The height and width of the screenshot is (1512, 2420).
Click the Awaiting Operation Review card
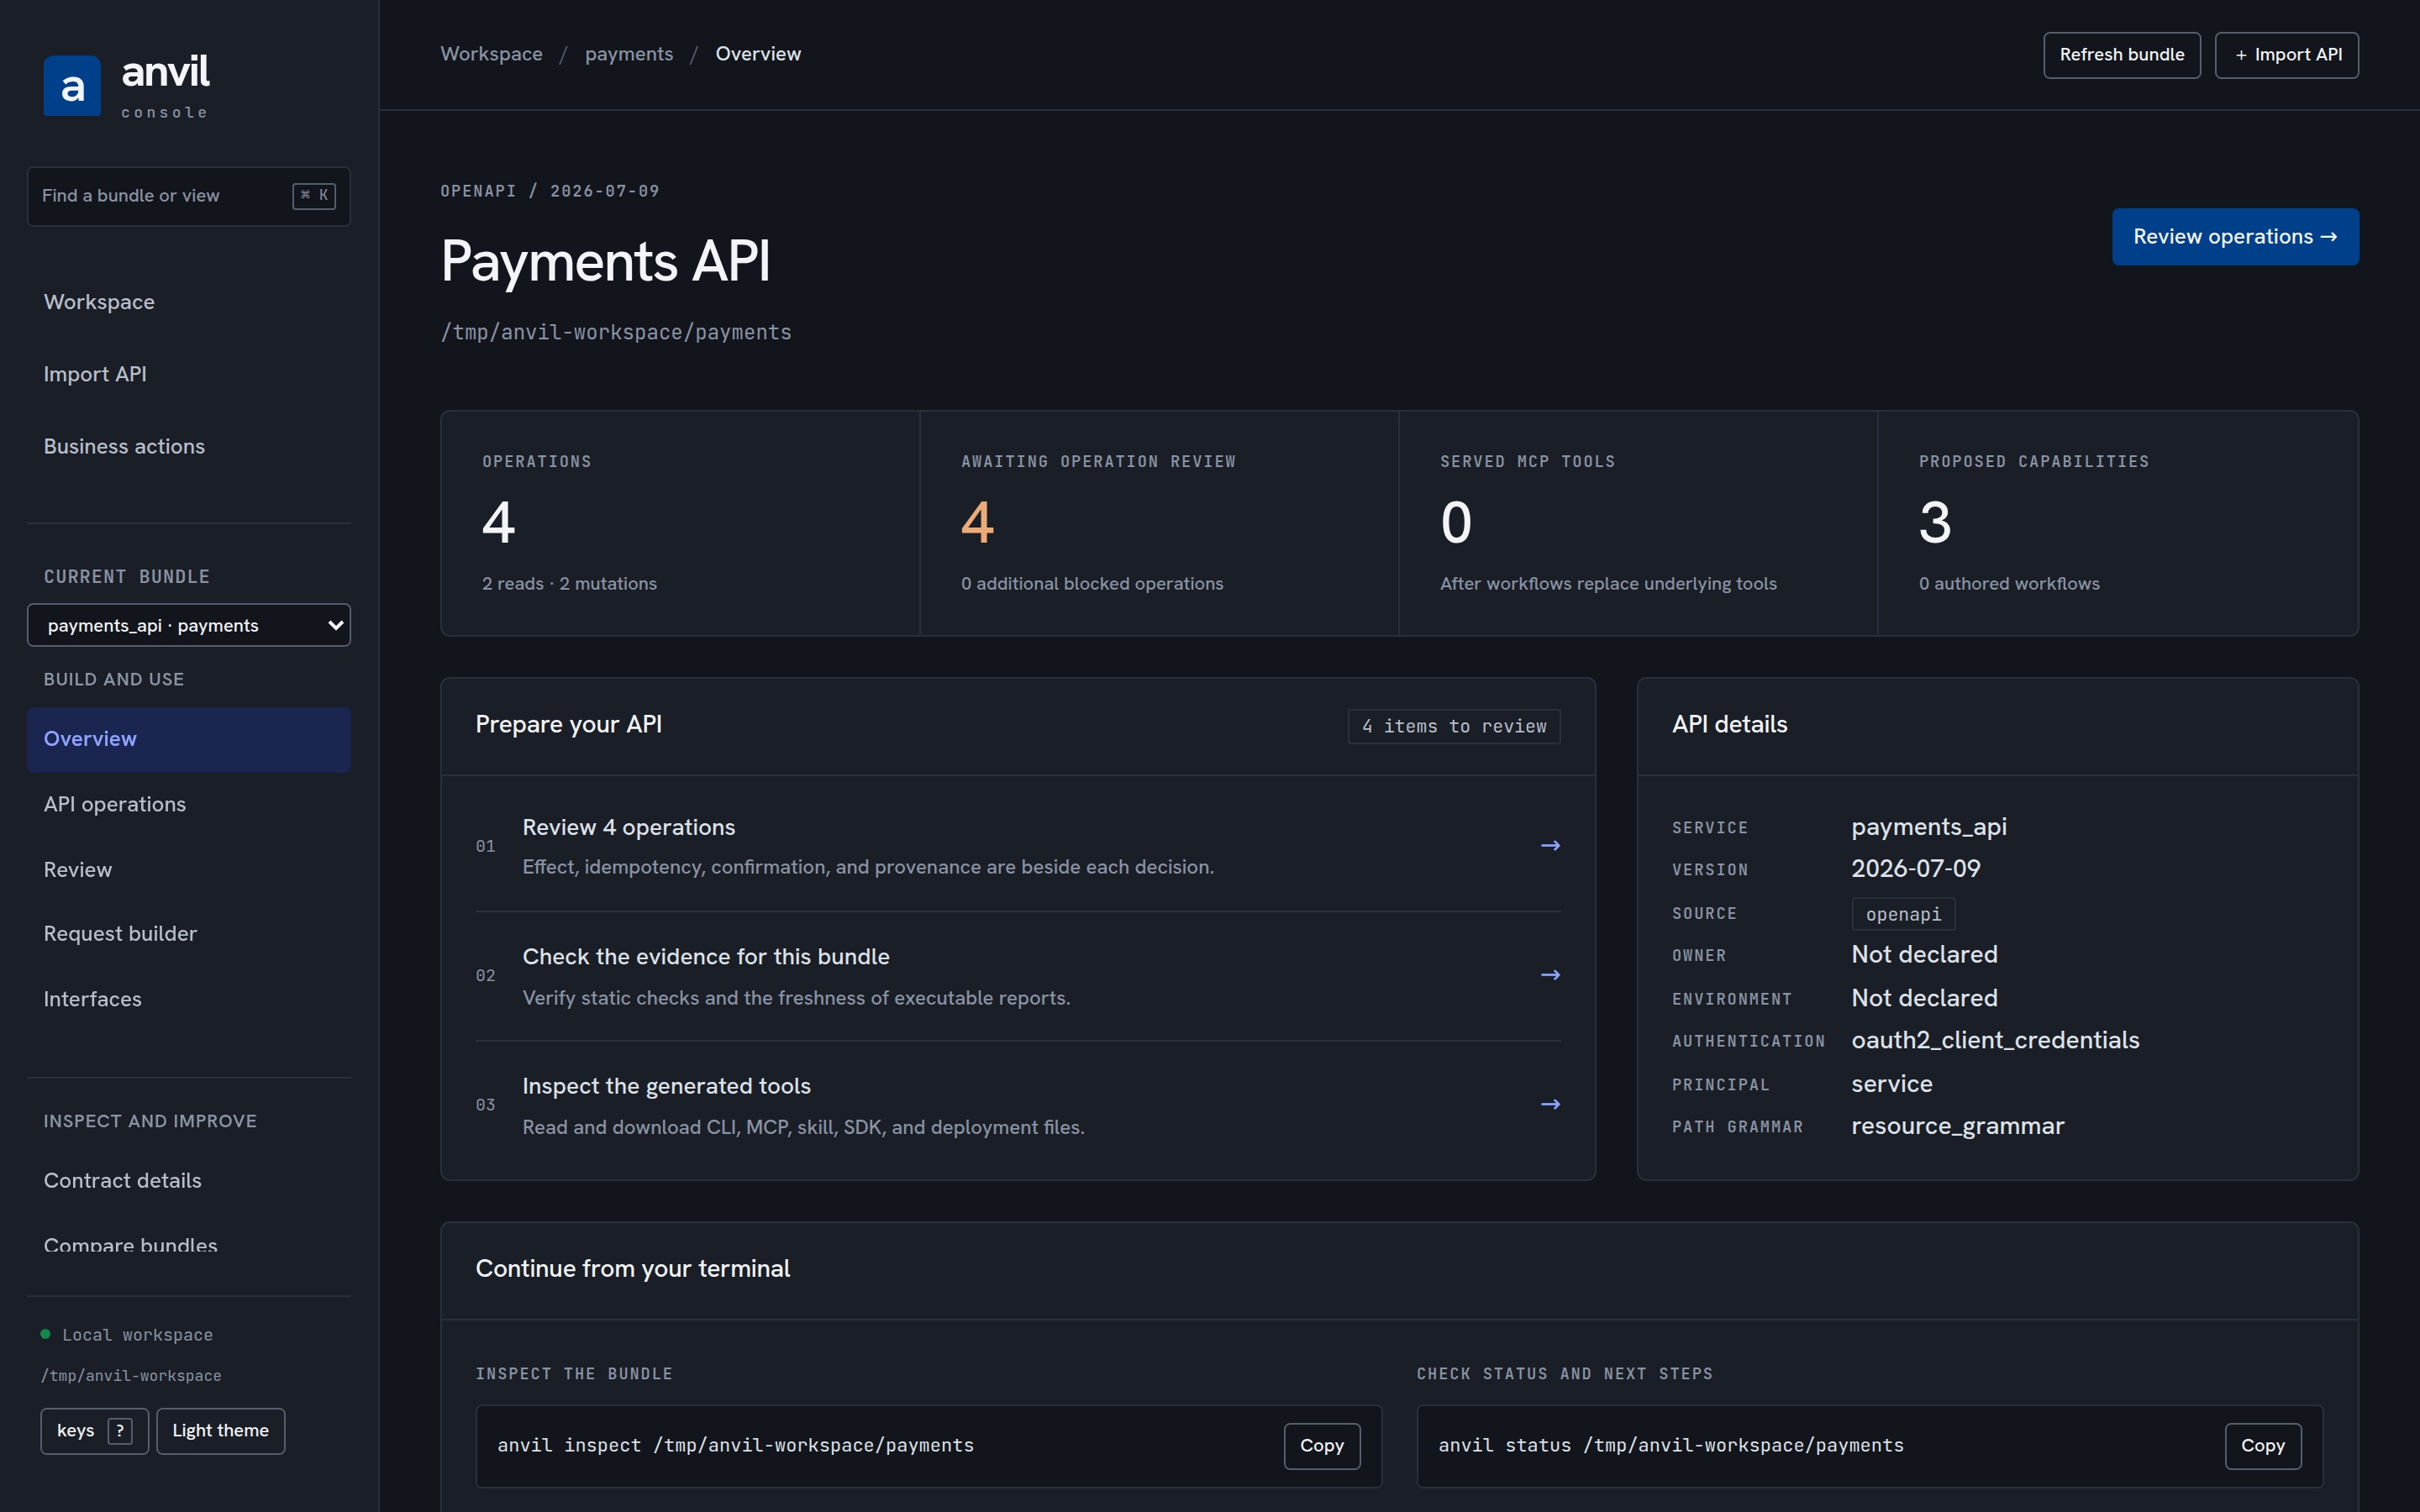coord(1159,523)
